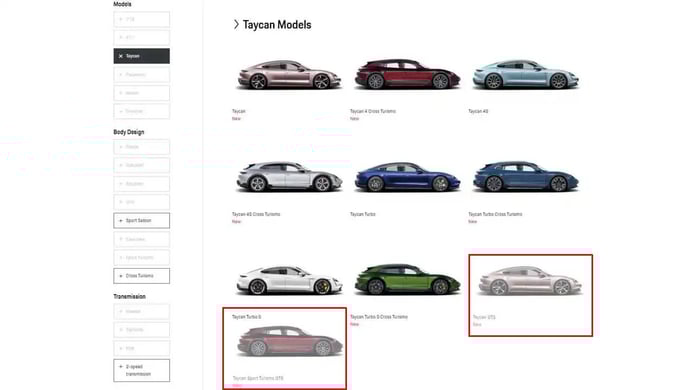Click New label under Taycan Turbo S Cross Turismo

(355, 324)
